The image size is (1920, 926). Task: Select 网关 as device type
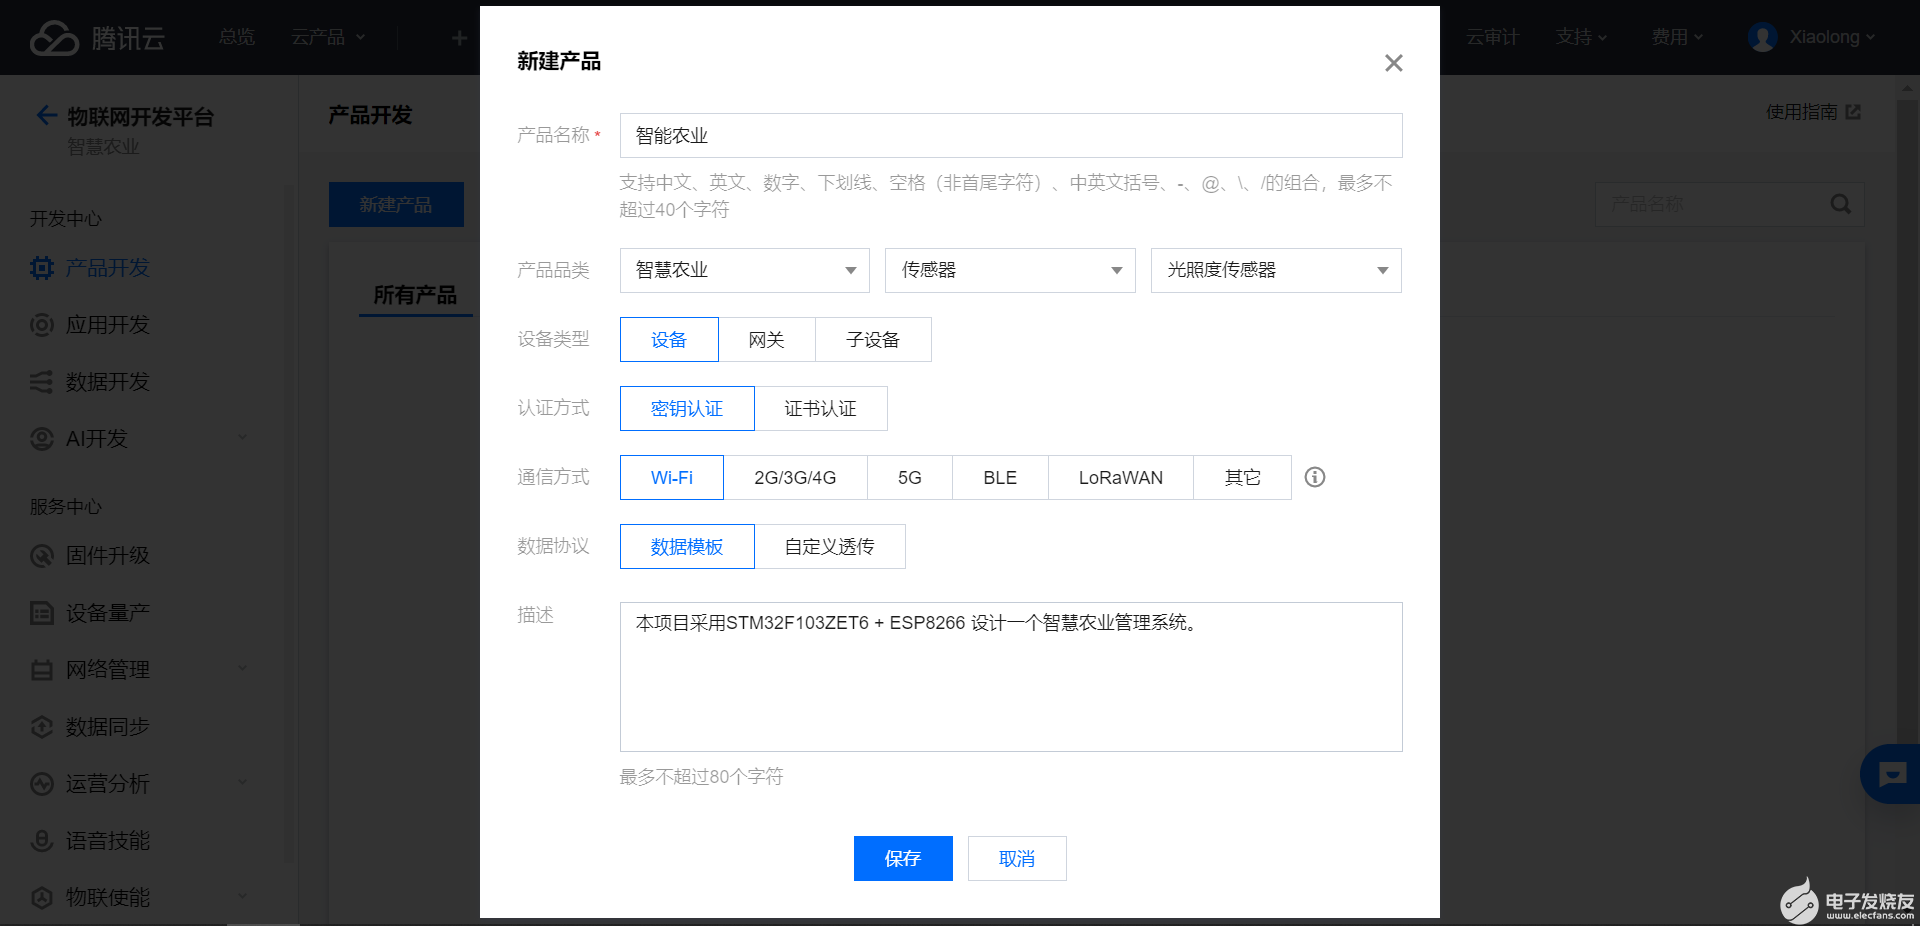[767, 340]
